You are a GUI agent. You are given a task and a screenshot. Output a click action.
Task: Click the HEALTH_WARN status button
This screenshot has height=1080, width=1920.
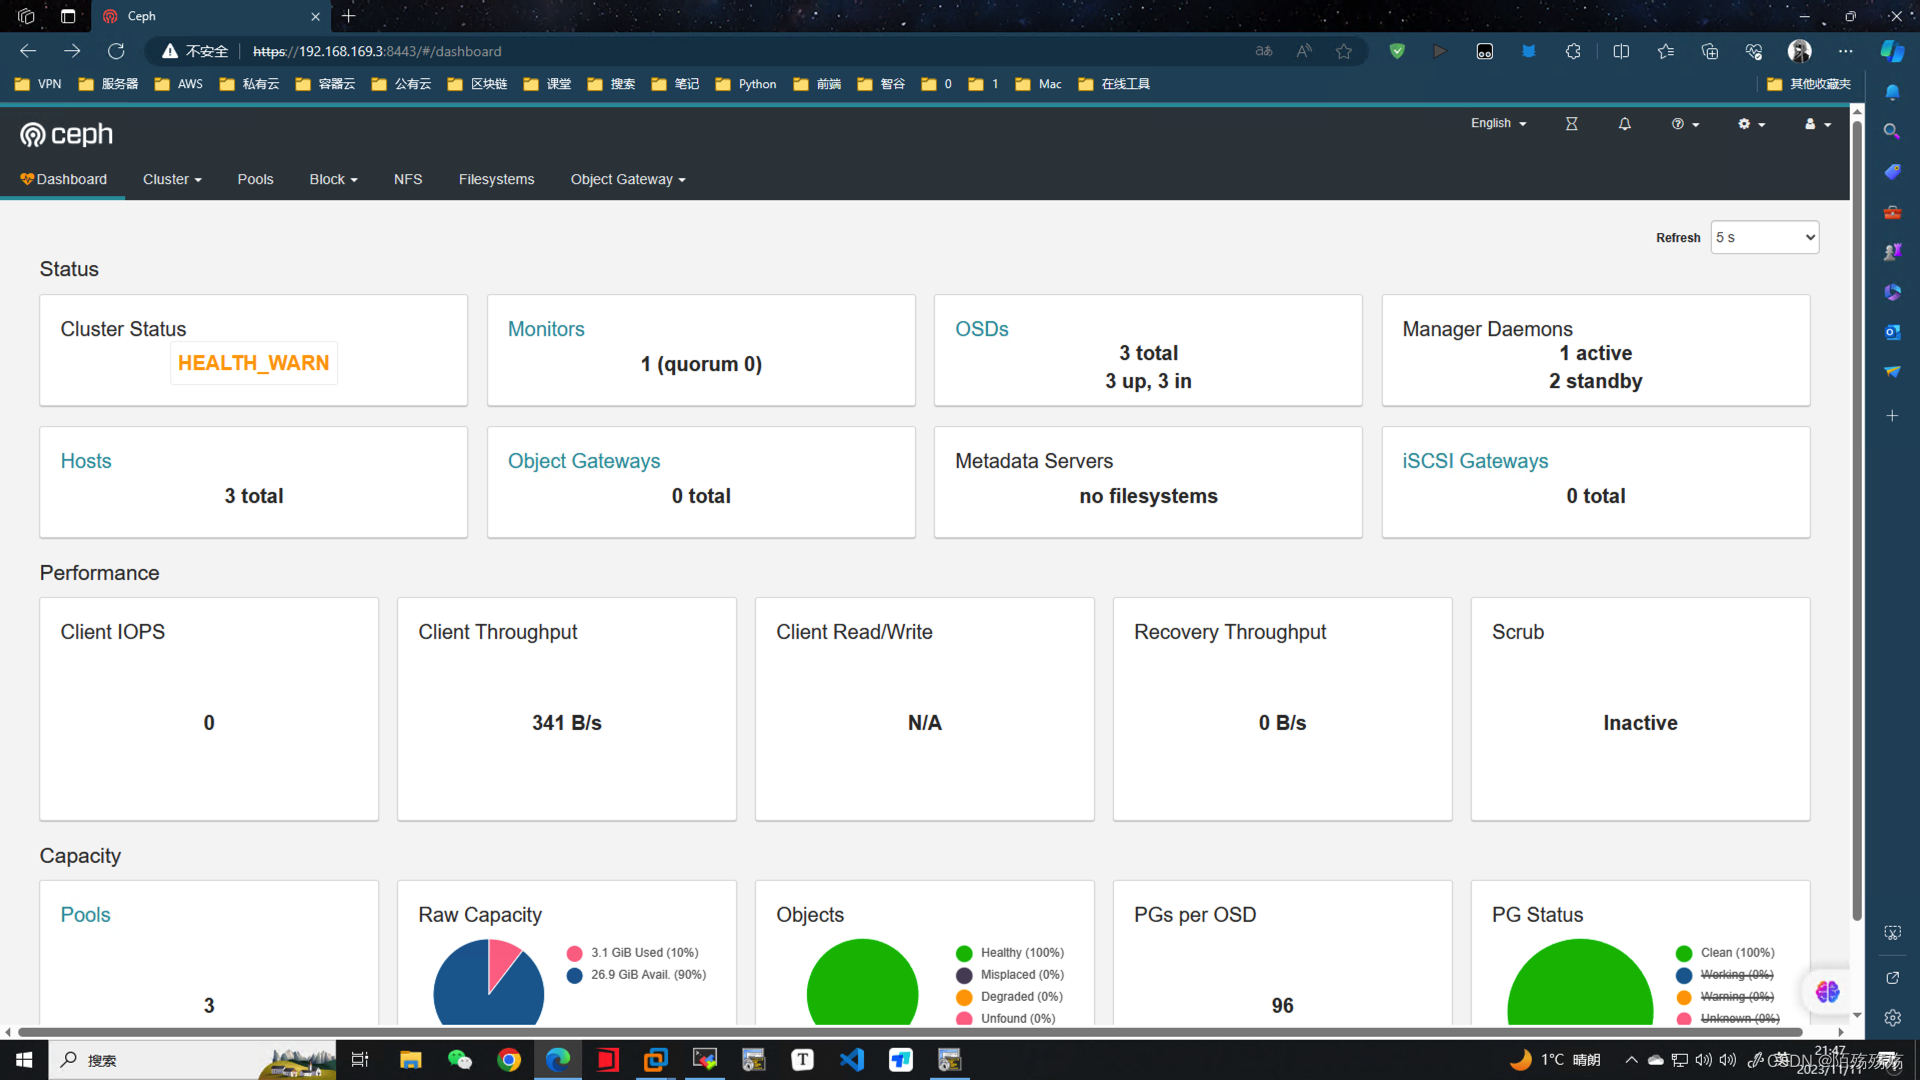tap(253, 364)
